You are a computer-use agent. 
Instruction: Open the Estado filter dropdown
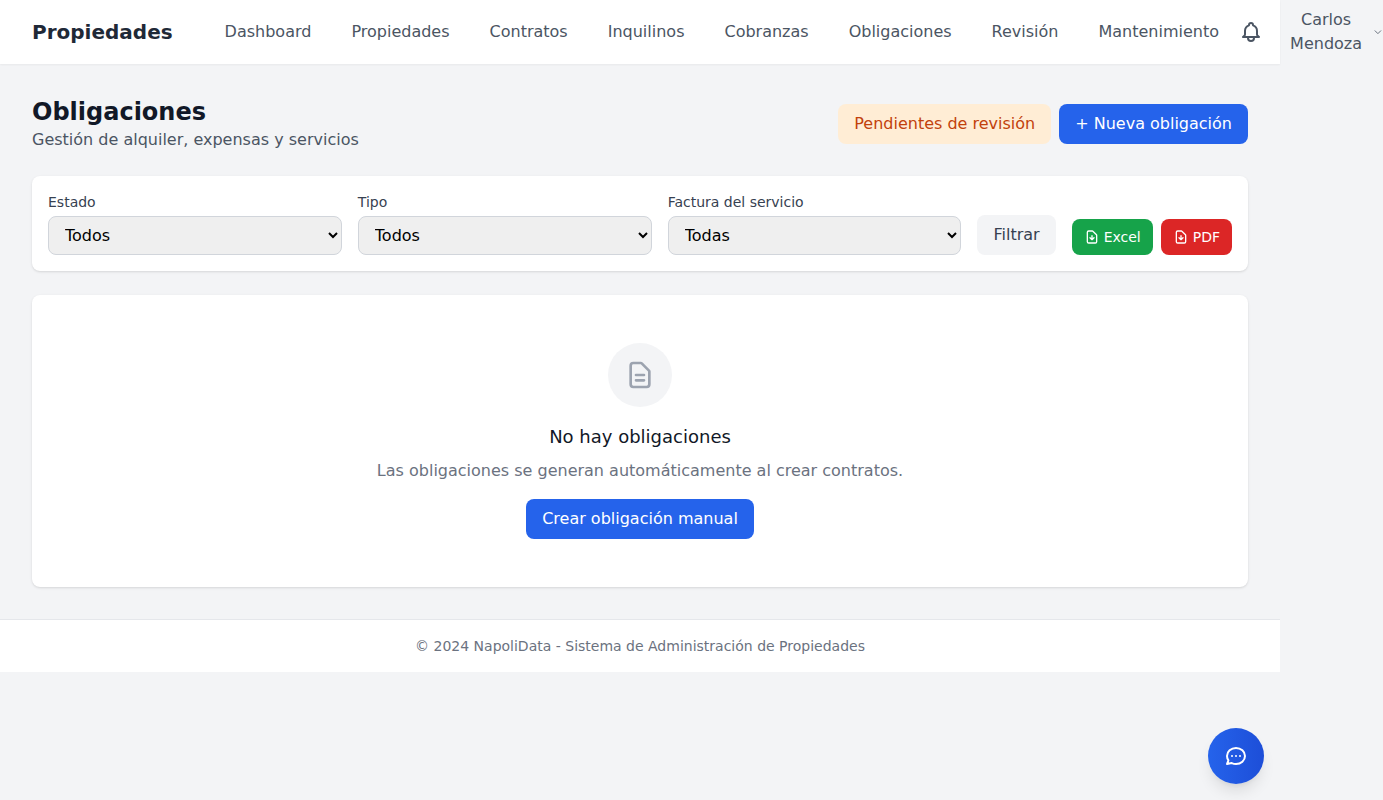[194, 235]
